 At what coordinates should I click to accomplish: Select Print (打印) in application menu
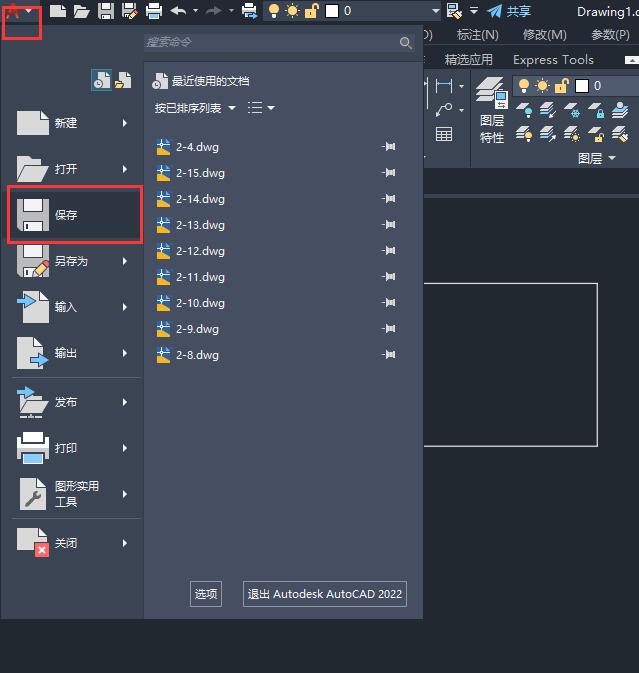[x=74, y=448]
